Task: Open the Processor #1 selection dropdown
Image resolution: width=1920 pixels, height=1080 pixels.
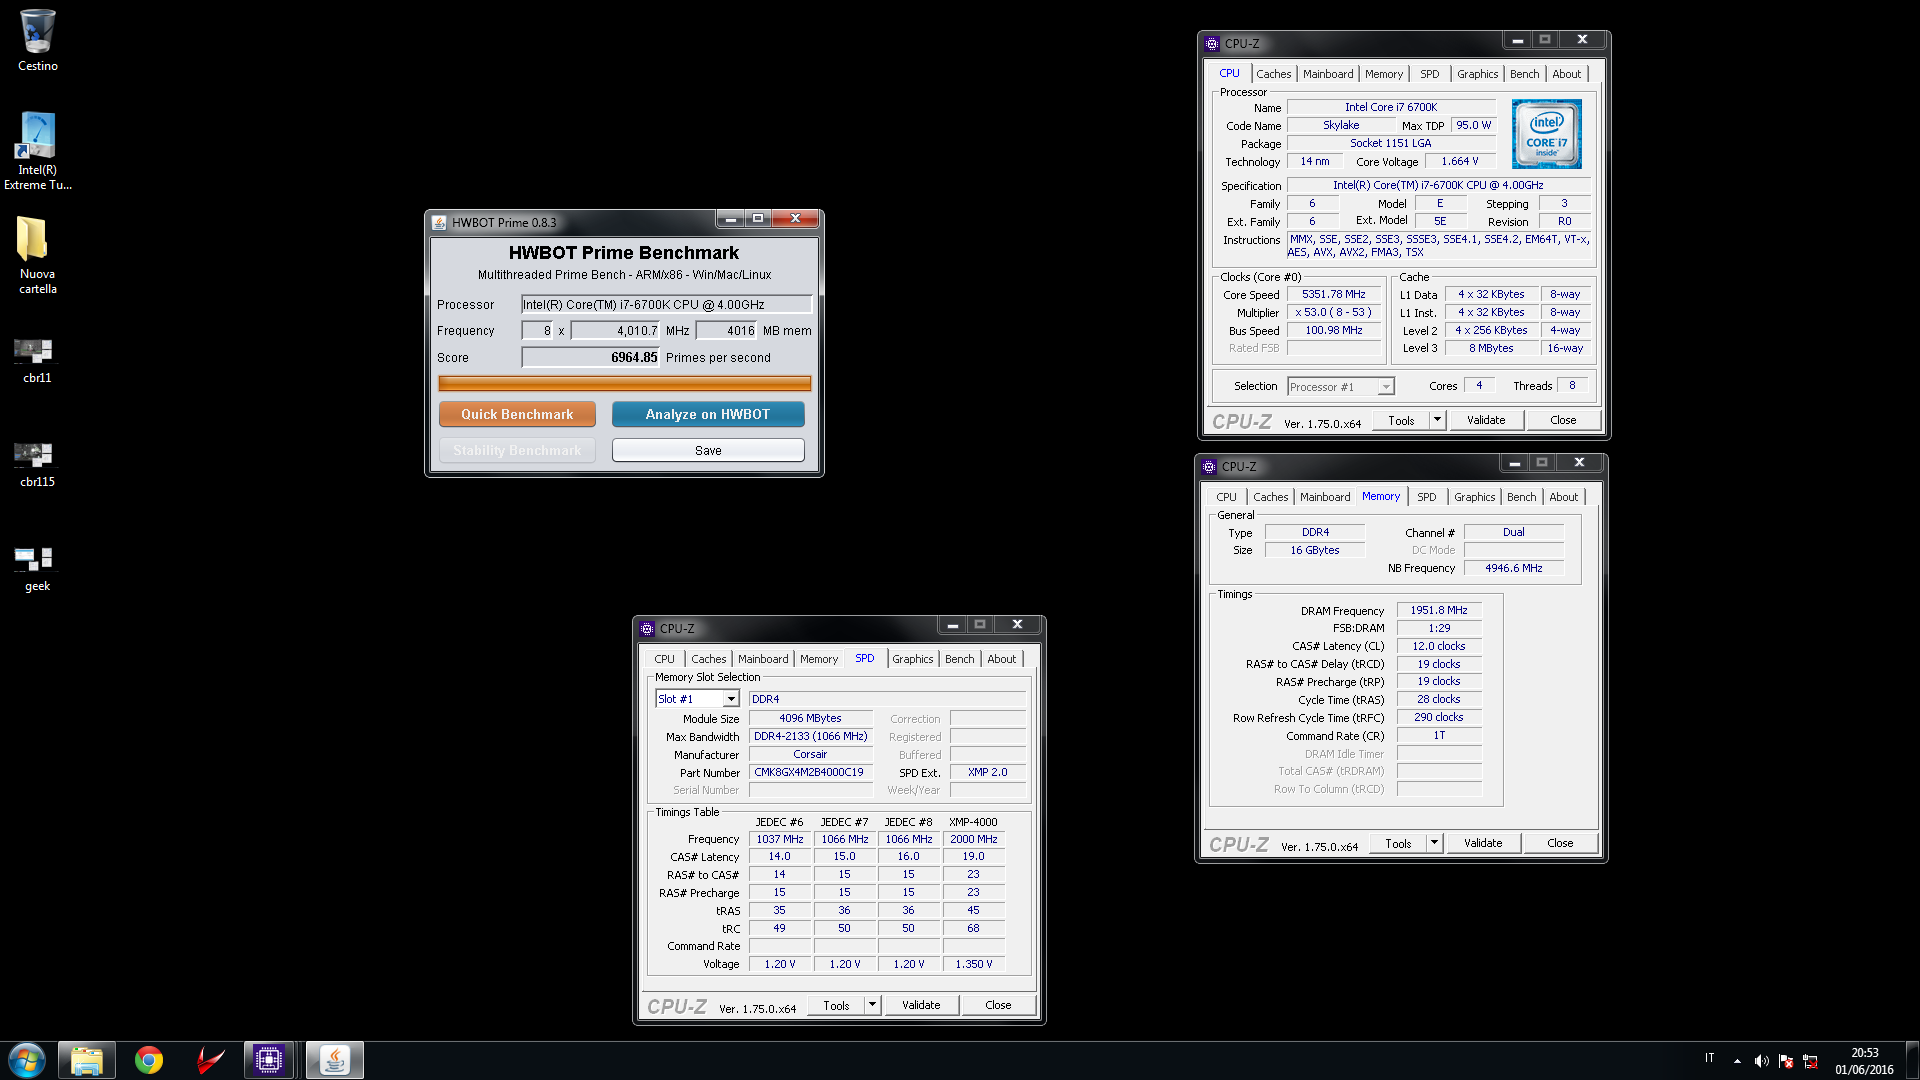Action: pos(1386,387)
